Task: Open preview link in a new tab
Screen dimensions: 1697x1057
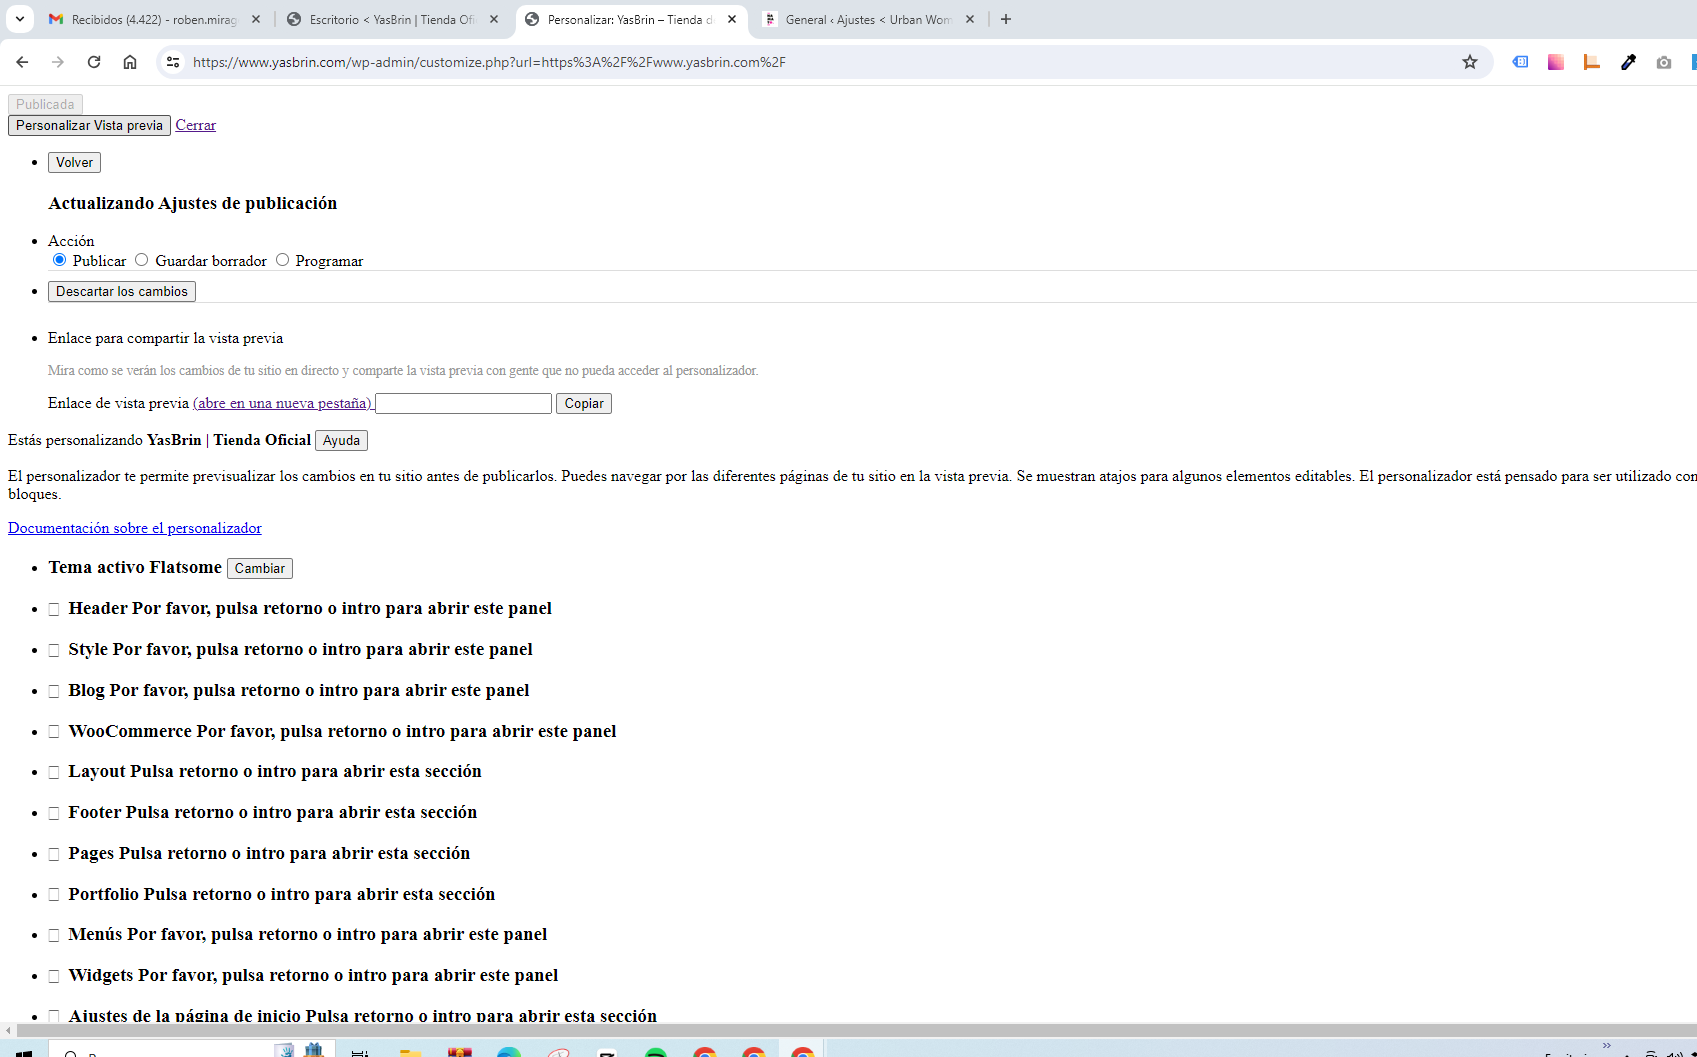Action: click(x=283, y=403)
